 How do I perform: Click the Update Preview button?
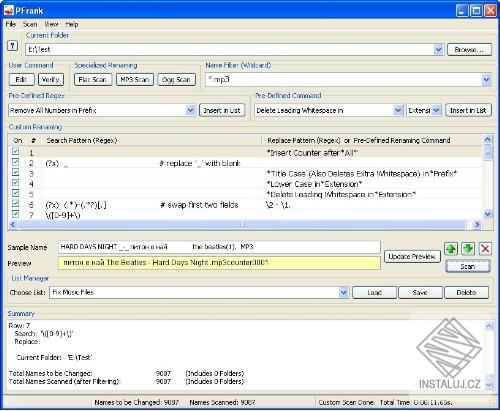tap(412, 257)
